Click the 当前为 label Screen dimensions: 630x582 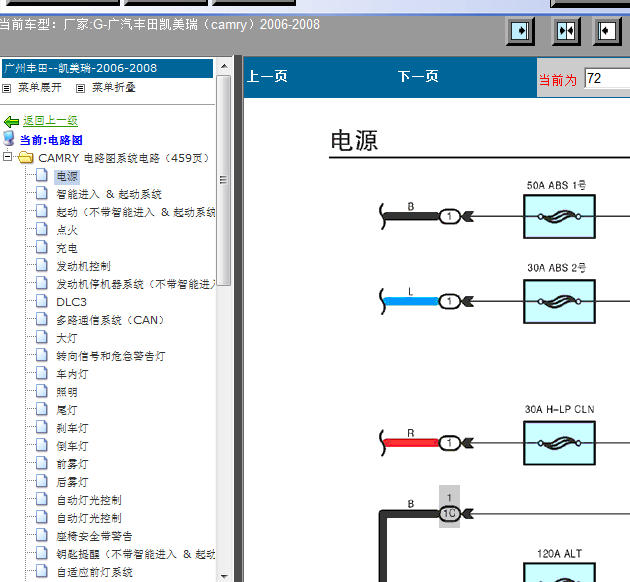click(x=558, y=80)
